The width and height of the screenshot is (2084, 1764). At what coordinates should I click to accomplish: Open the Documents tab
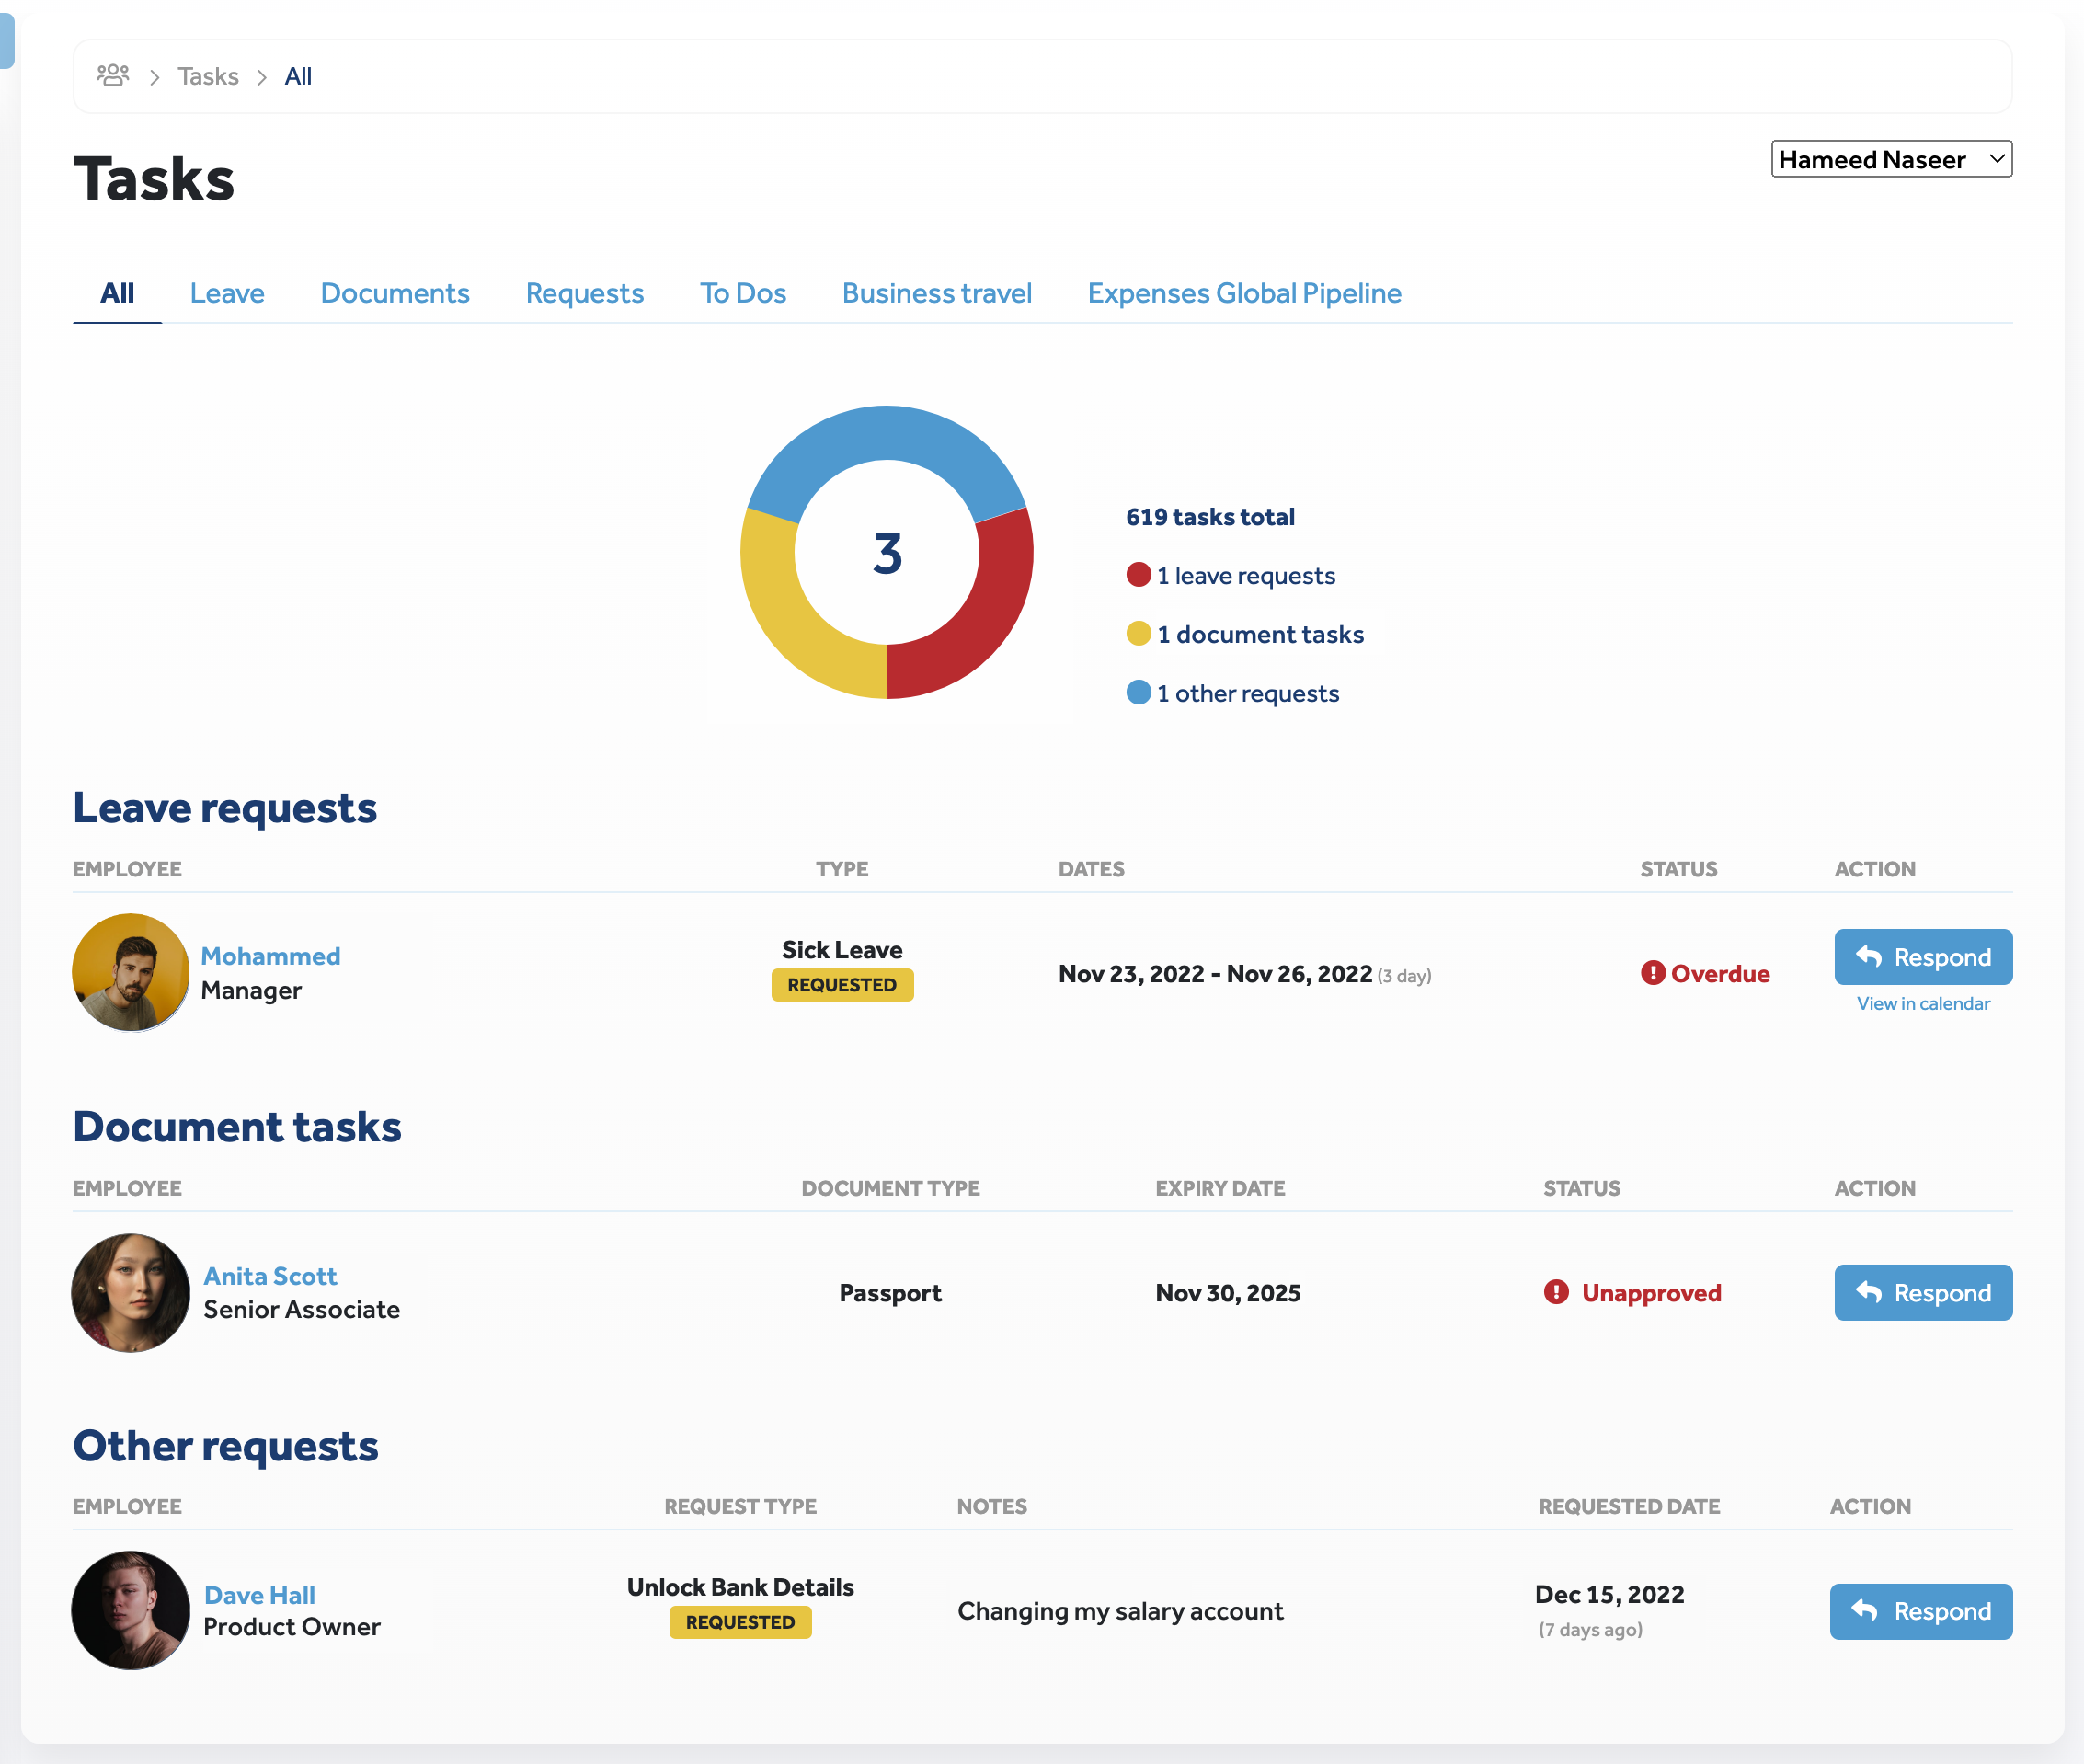click(x=394, y=293)
